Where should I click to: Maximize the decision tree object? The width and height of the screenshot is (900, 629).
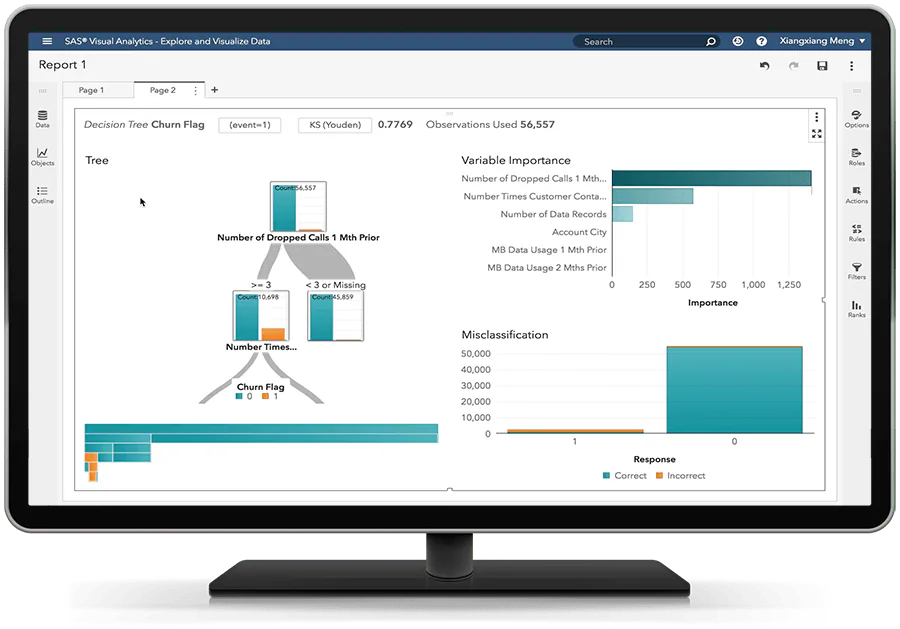click(x=816, y=134)
